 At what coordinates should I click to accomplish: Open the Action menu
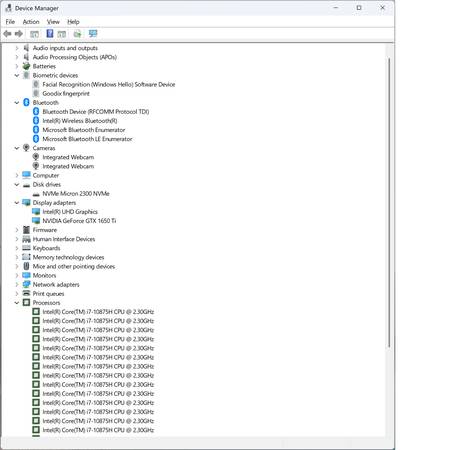31,22
